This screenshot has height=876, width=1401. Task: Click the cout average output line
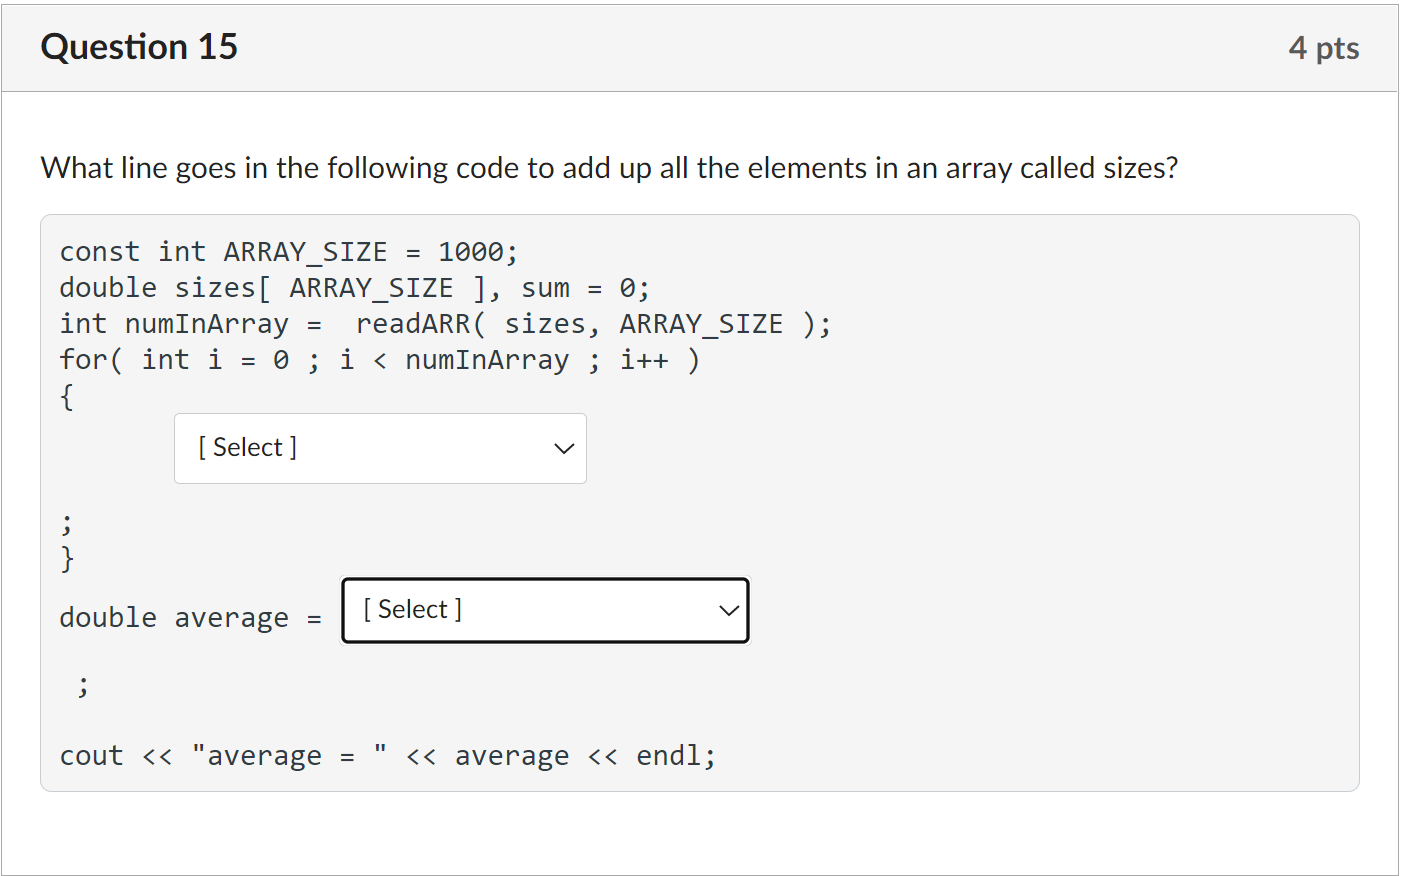coord(387,756)
